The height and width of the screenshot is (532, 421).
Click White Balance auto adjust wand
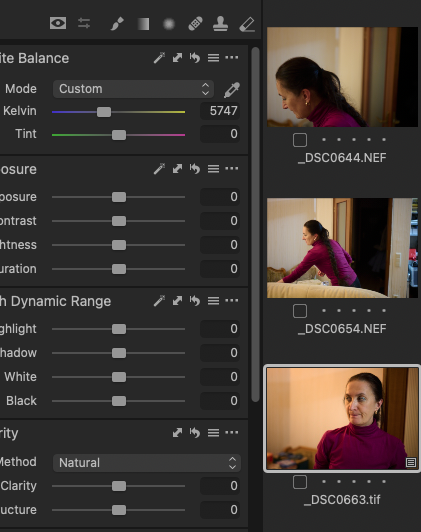[159, 58]
